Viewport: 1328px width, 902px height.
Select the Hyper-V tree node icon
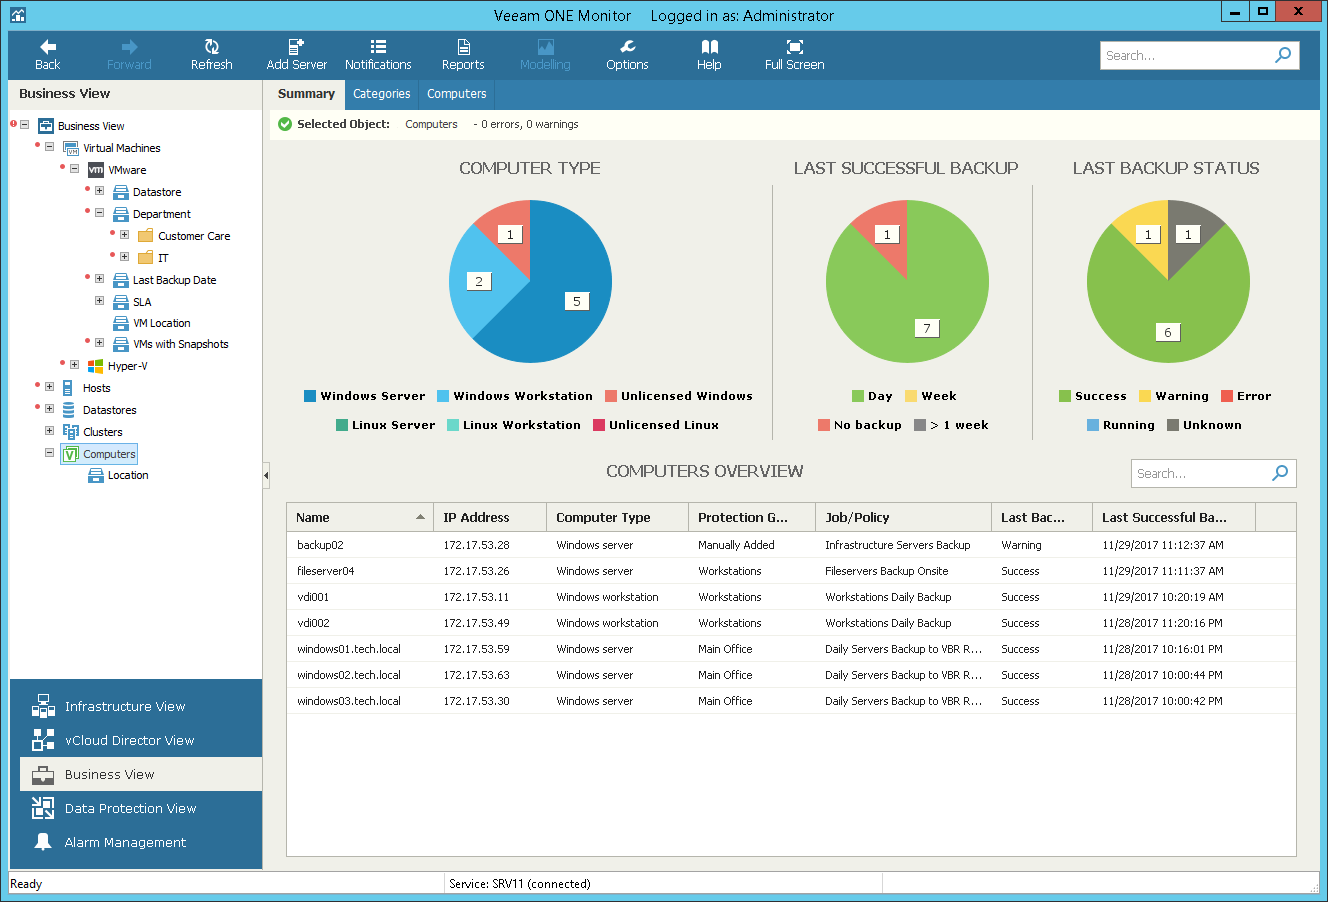tap(96, 366)
